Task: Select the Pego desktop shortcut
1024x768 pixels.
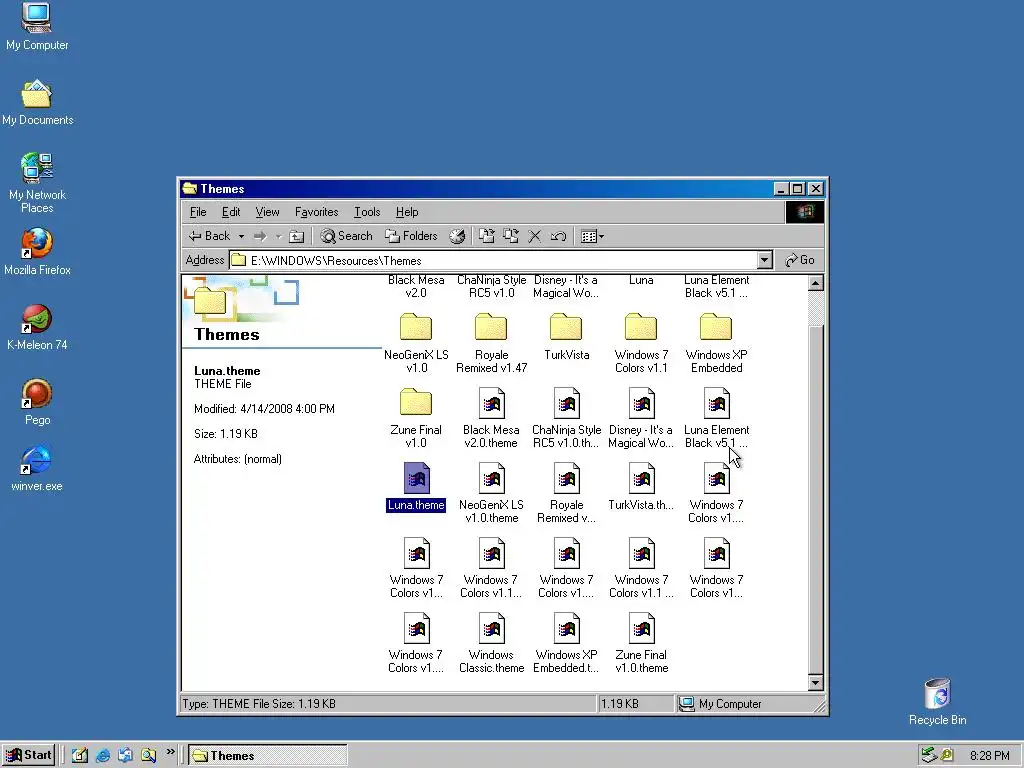Action: pyautogui.click(x=37, y=402)
